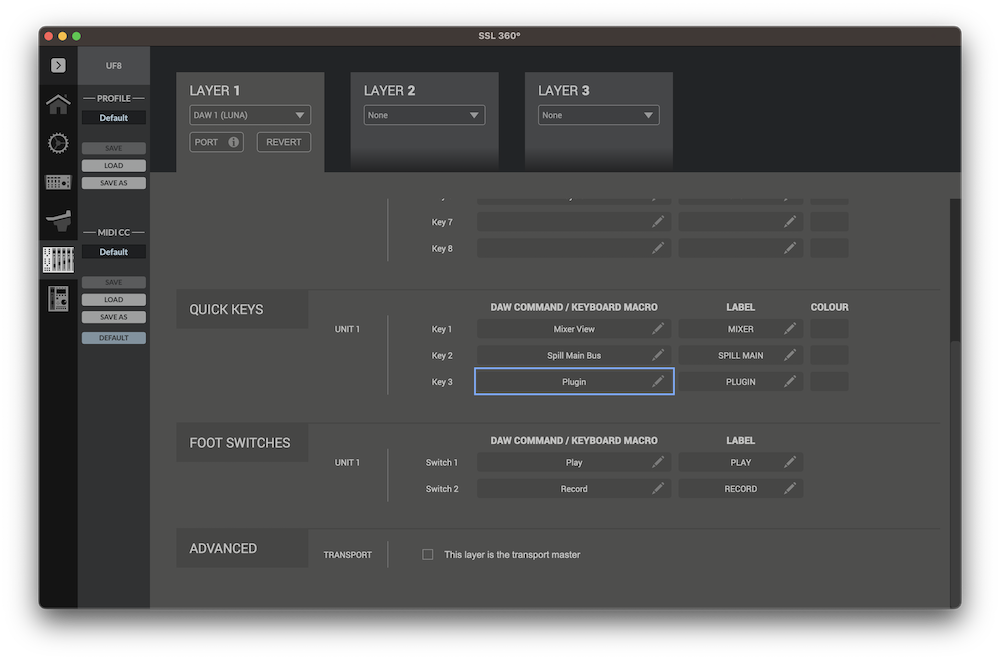Open the DAW 1 (LUNA) dropdown

250,115
